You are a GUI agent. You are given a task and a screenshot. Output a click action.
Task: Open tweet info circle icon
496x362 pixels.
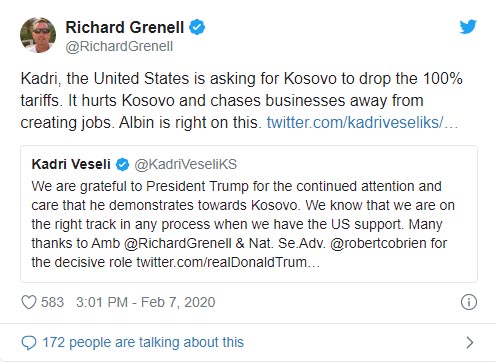(x=469, y=302)
